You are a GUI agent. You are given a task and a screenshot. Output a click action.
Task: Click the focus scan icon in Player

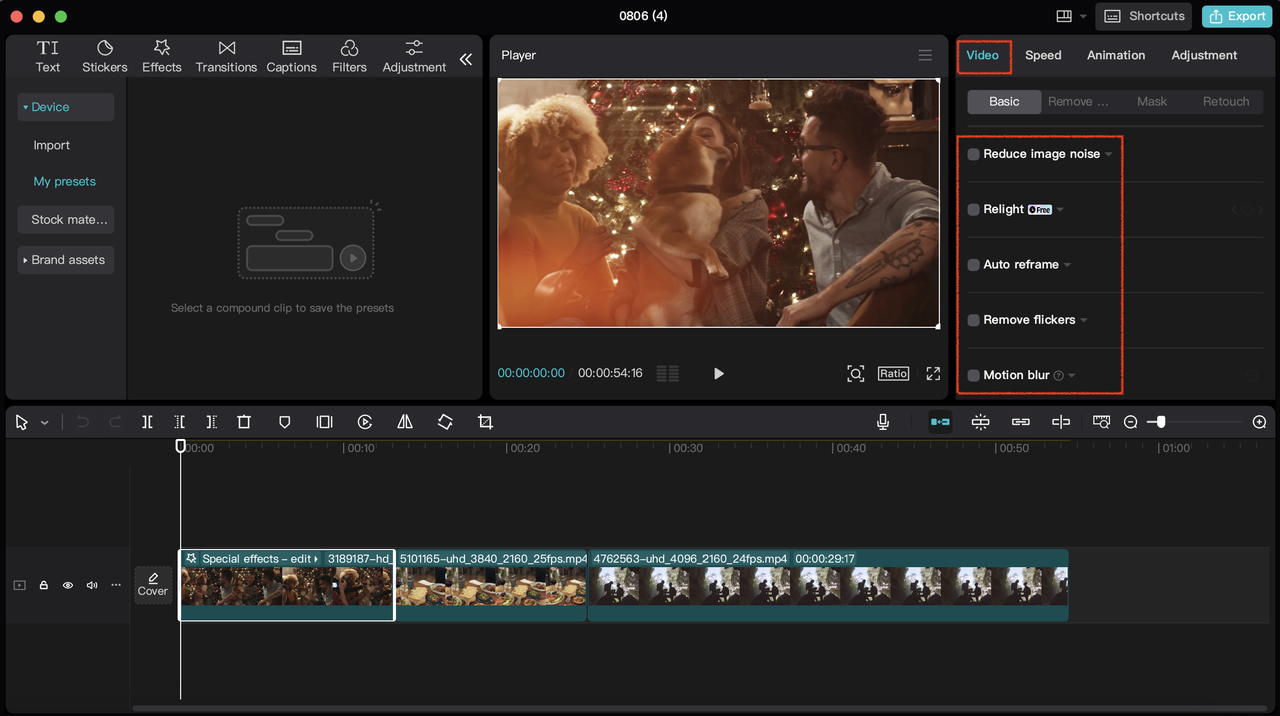(855, 373)
